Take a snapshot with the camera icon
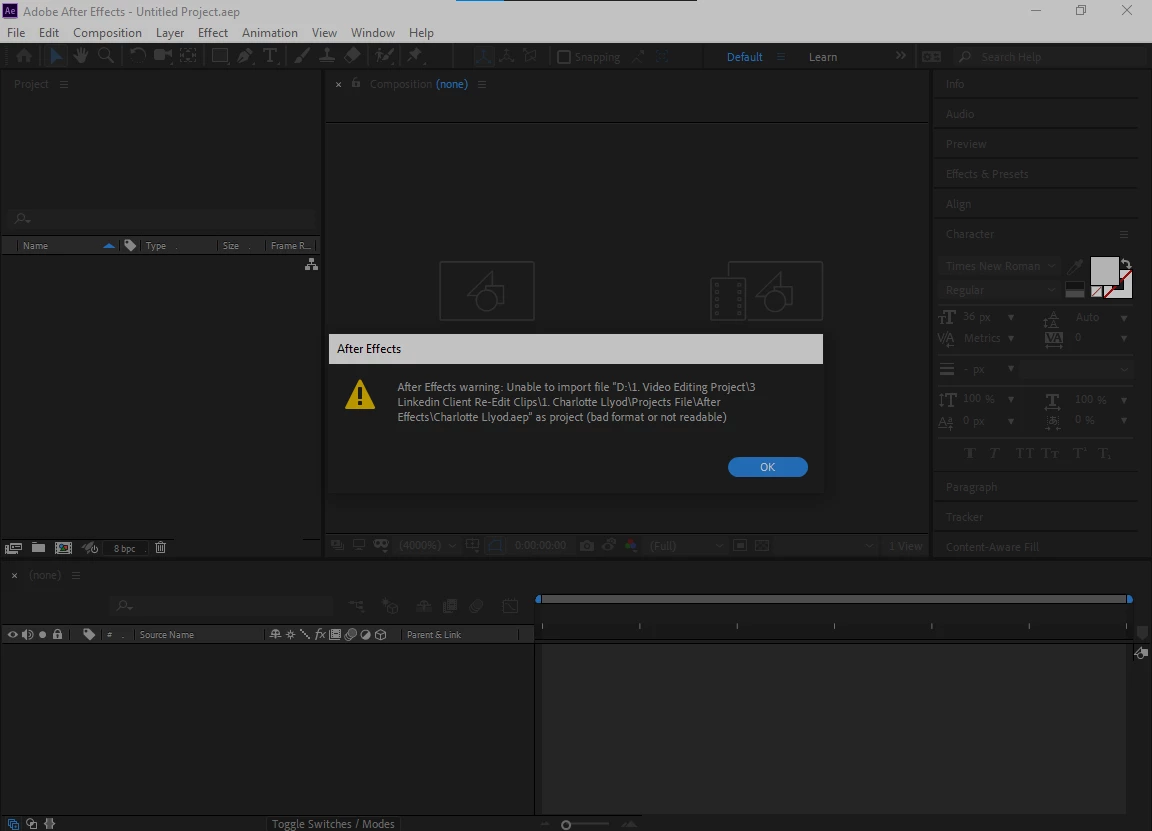This screenshot has width=1152, height=831. point(586,545)
